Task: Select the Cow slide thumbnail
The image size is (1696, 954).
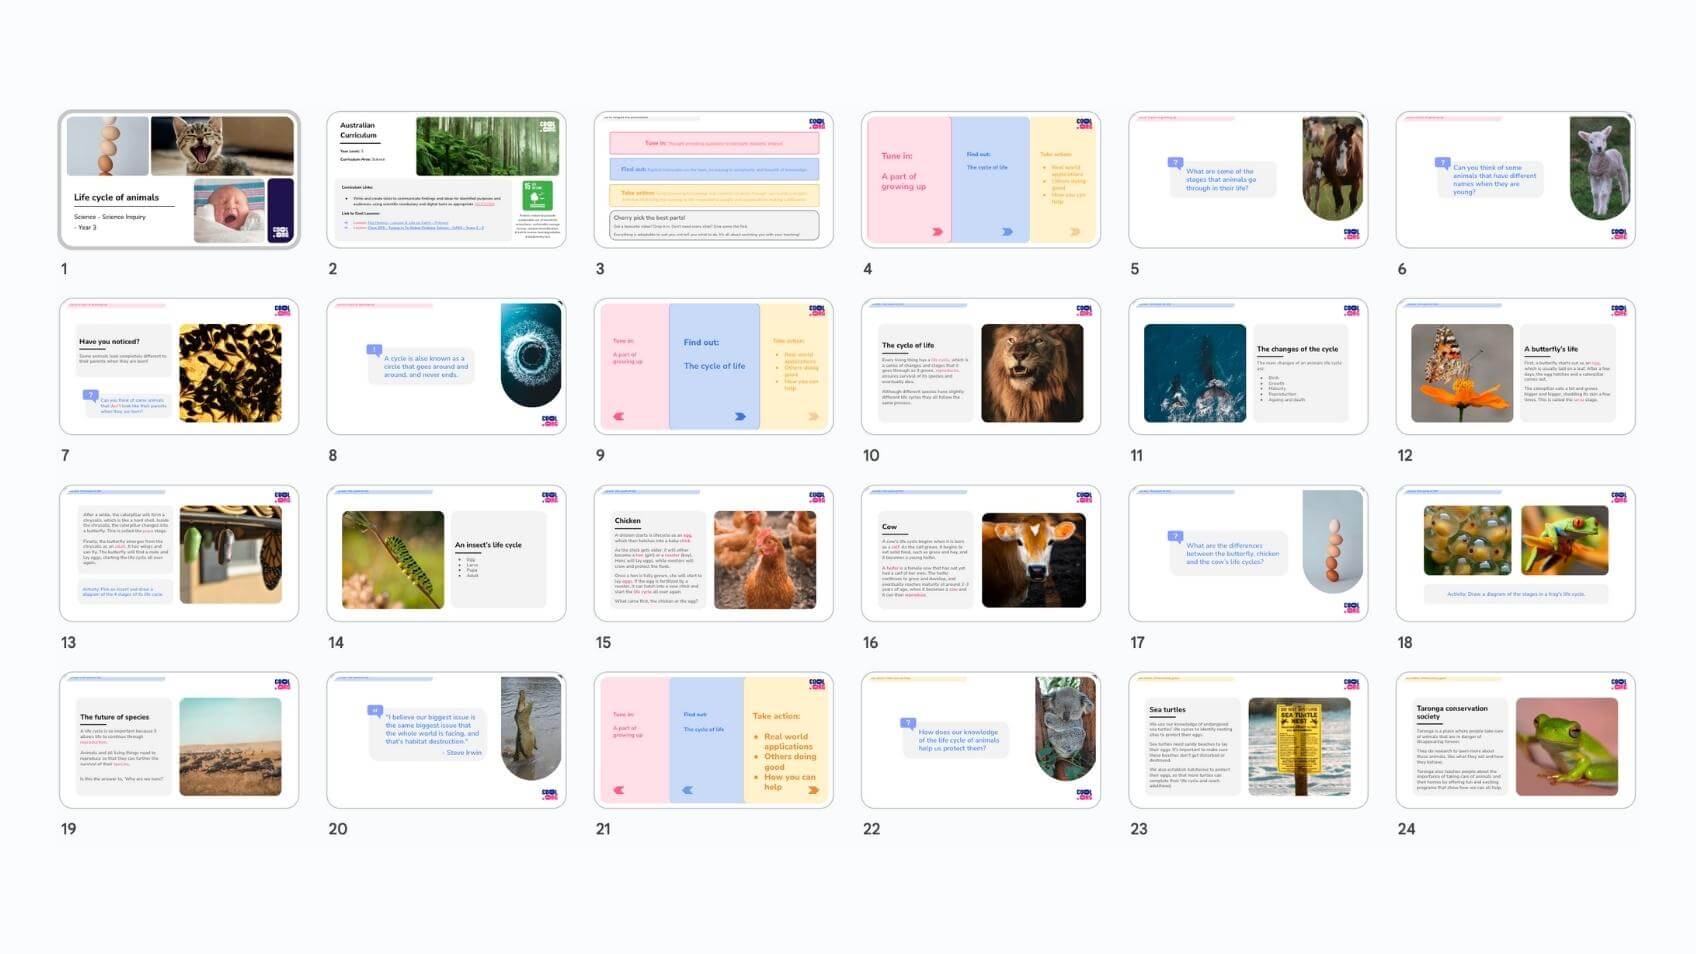Action: tap(980, 554)
